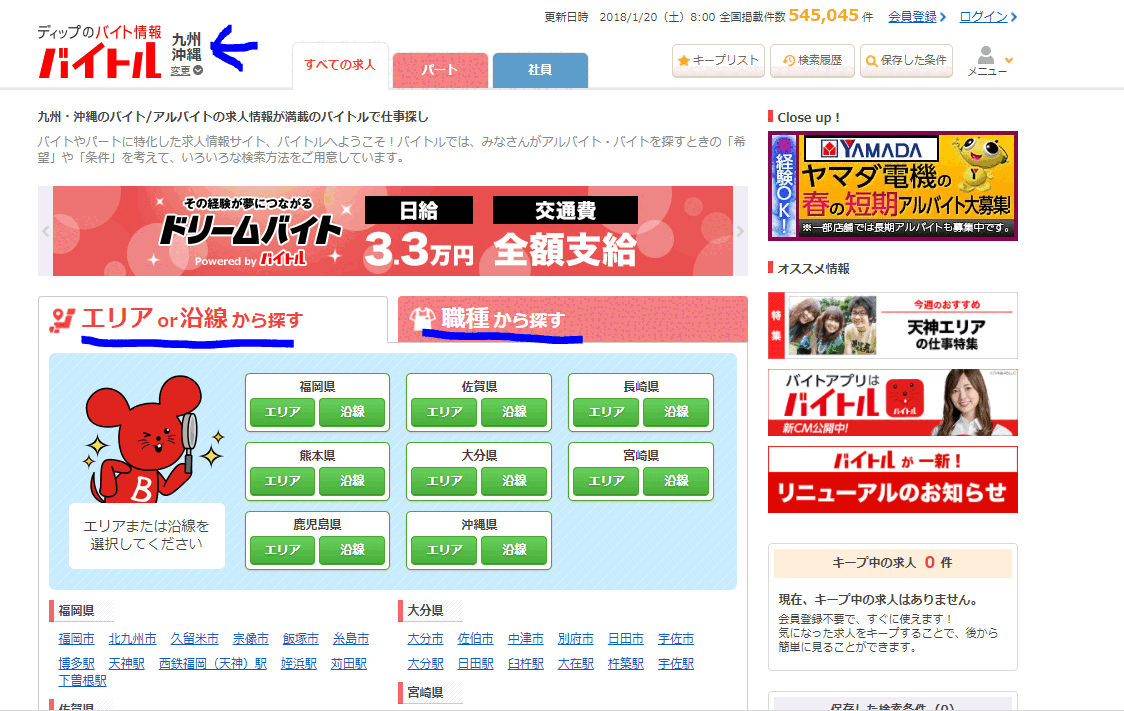The image size is (1124, 711).
Task: Click the 大分市 link
Action: point(425,639)
